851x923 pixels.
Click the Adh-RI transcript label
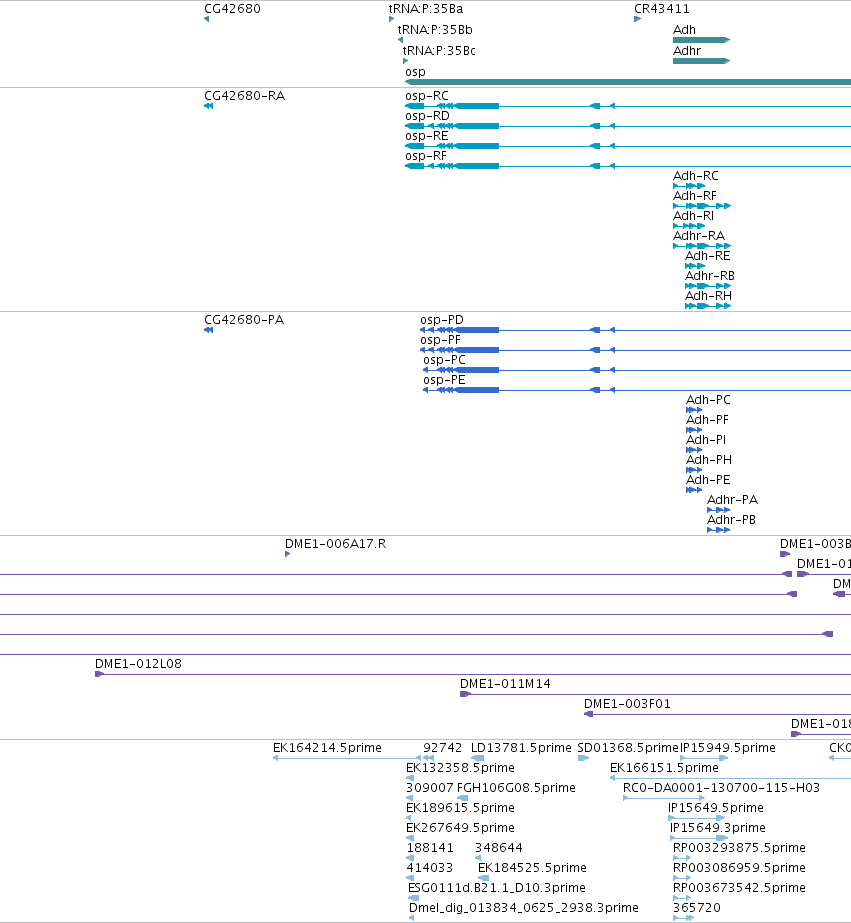point(693,215)
